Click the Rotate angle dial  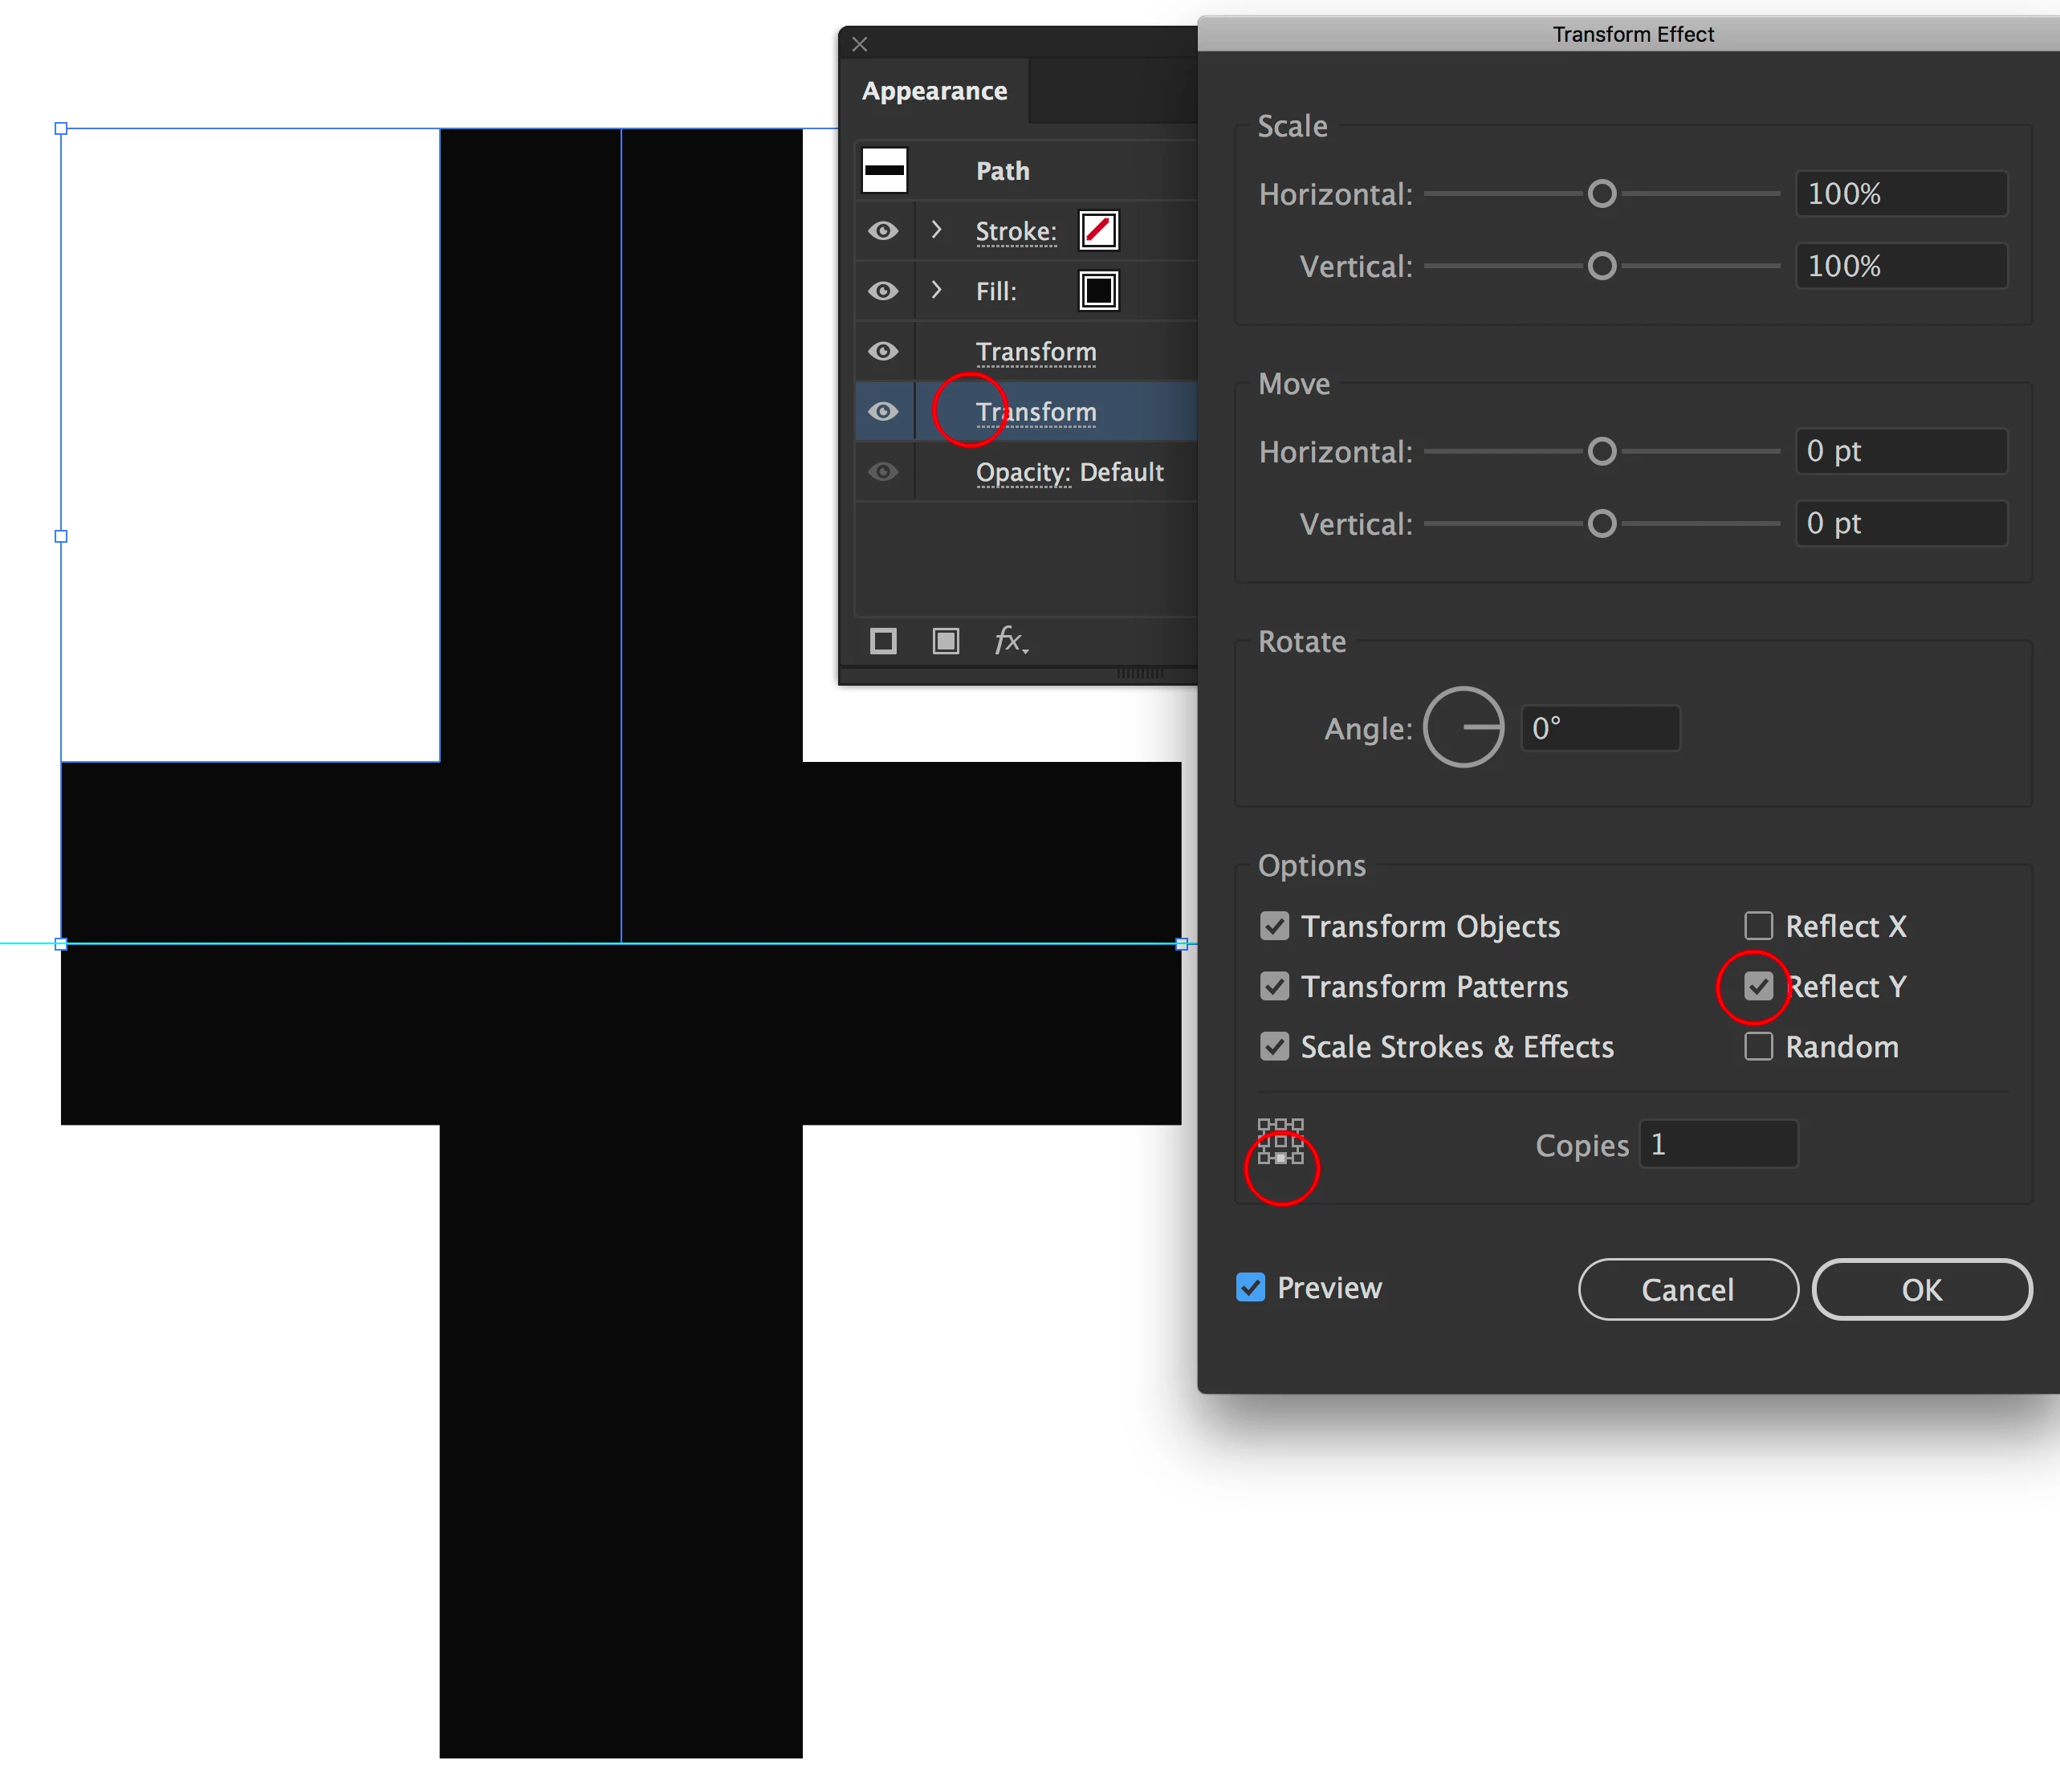(x=1463, y=727)
